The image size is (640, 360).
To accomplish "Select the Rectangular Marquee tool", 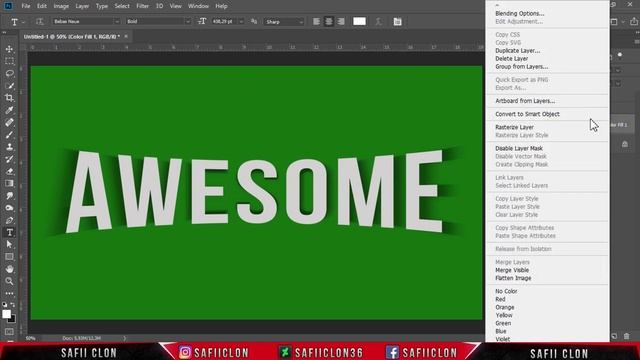I will [9, 61].
